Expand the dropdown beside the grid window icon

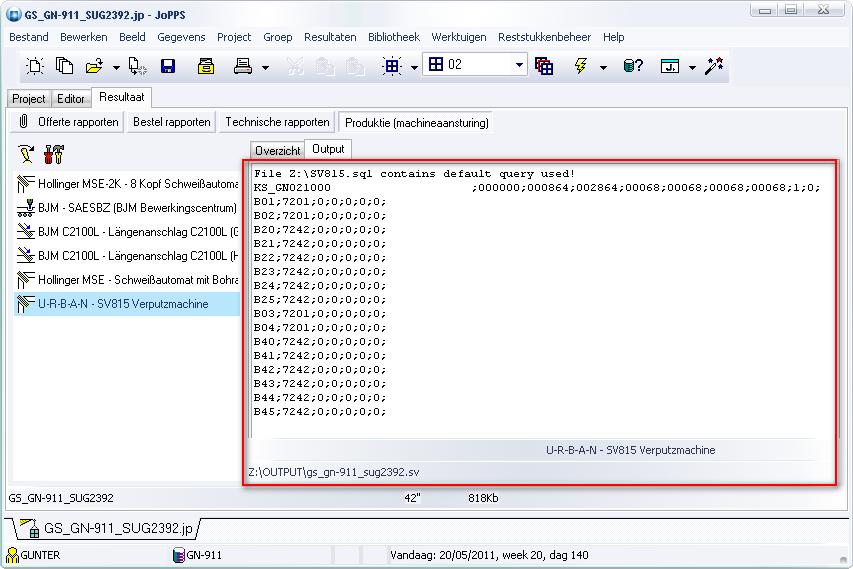pyautogui.click(x=414, y=67)
